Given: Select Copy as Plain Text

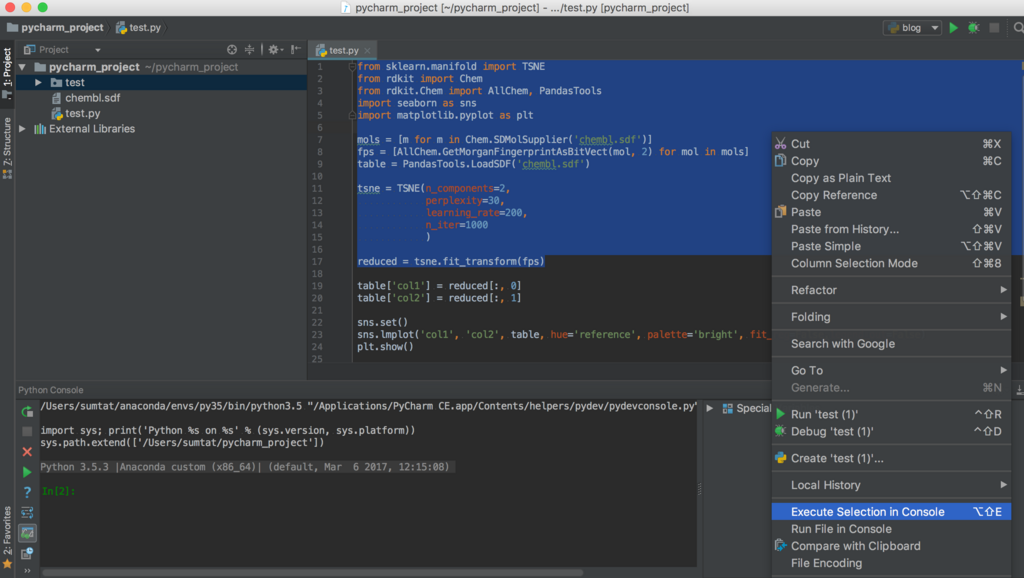Looking at the screenshot, I should coord(891,178).
